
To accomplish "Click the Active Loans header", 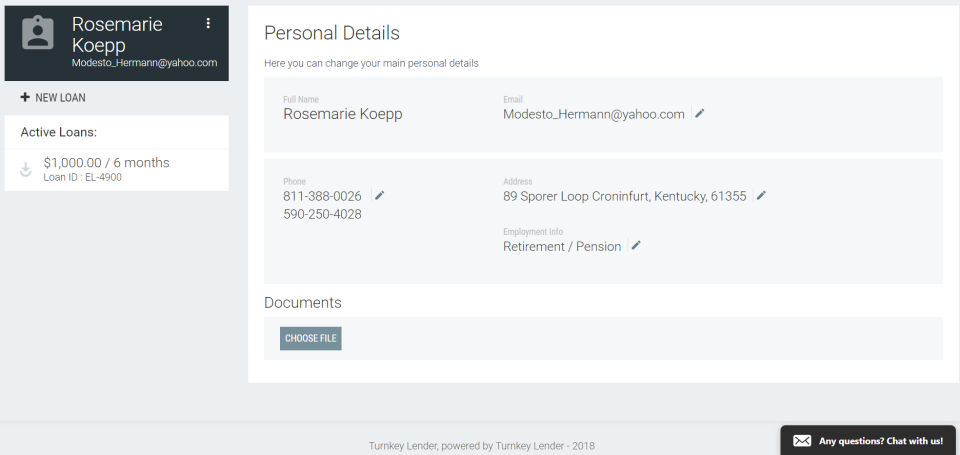I will click(59, 132).
